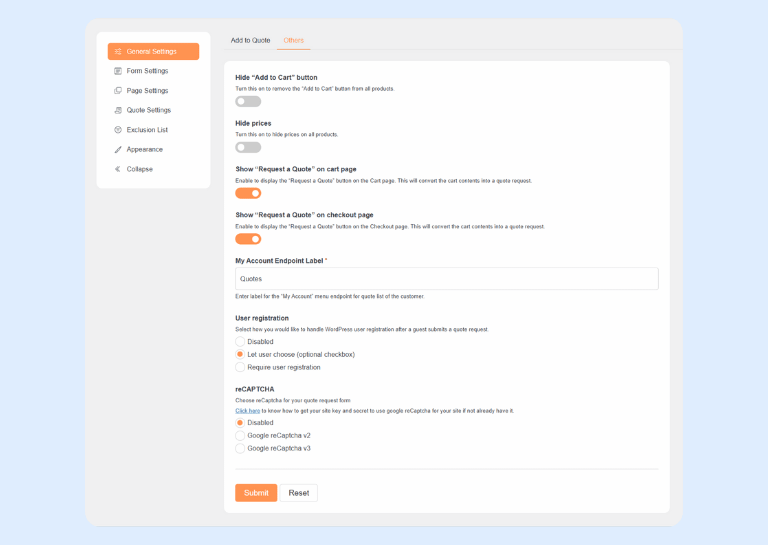Click the Form Settings icon
This screenshot has height=545, width=768.
[118, 71]
